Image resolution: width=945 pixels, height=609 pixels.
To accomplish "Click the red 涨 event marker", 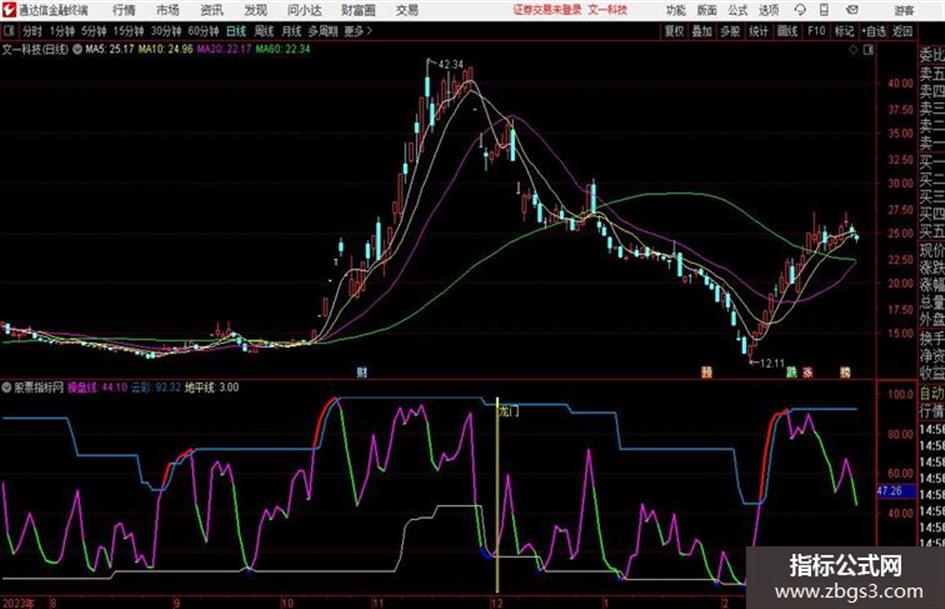I will coord(808,372).
